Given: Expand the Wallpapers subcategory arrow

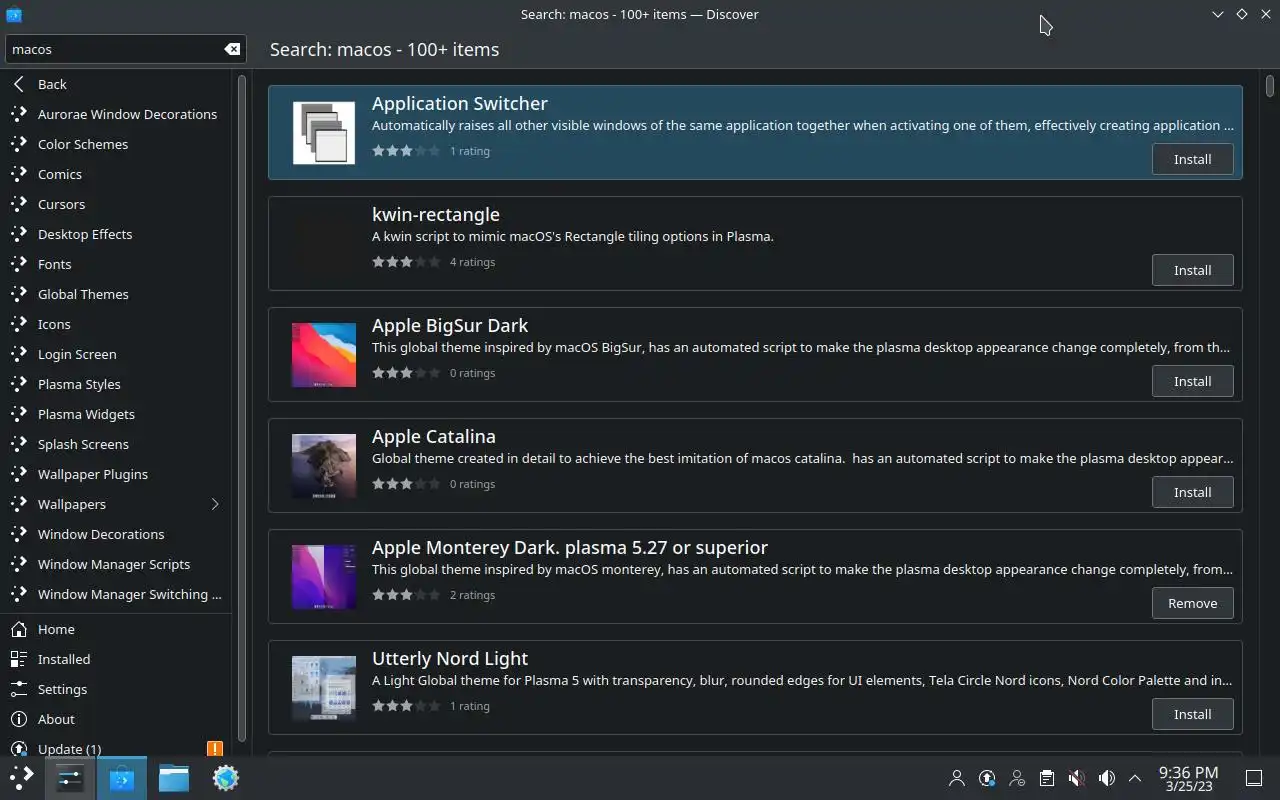Looking at the screenshot, I should (x=214, y=504).
